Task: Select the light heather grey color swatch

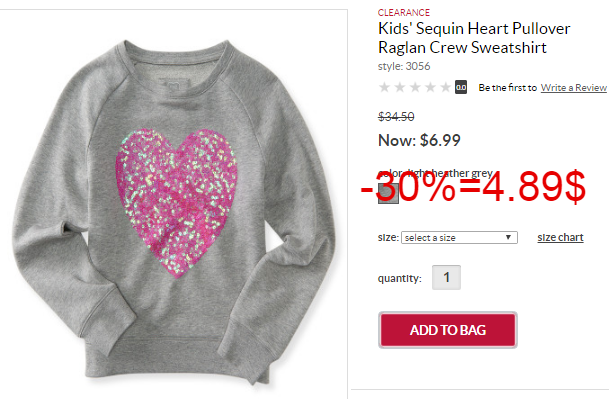Action: click(x=388, y=193)
